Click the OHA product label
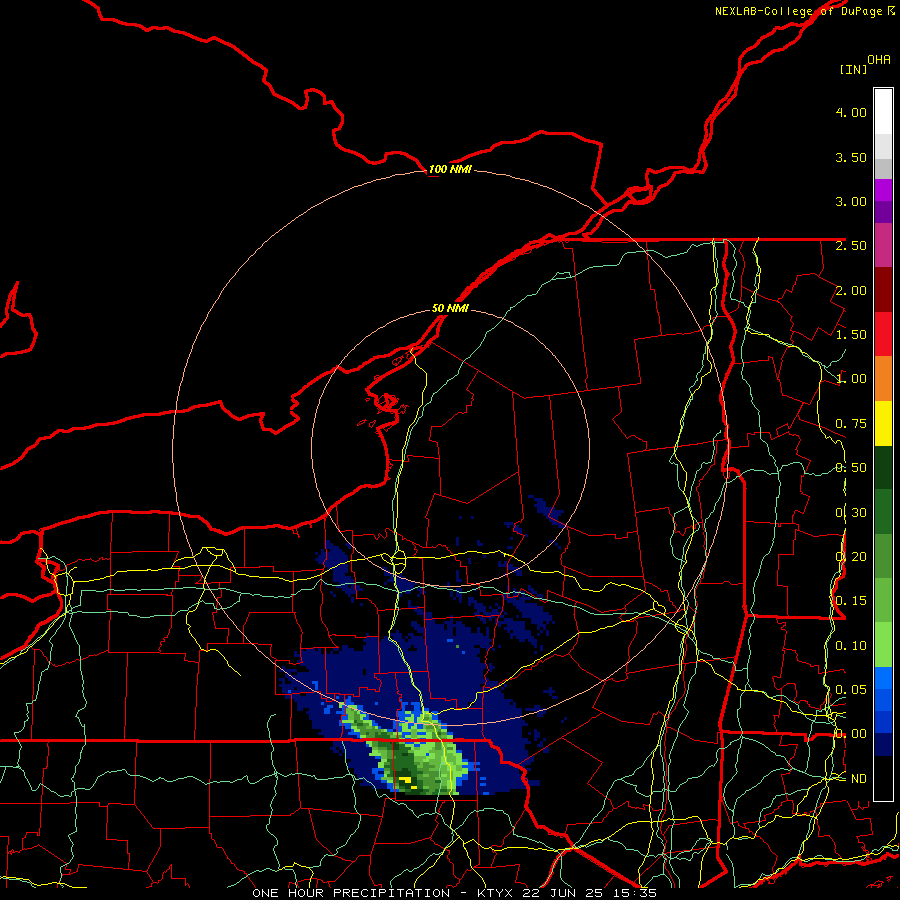900x900 pixels. [x=879, y=60]
